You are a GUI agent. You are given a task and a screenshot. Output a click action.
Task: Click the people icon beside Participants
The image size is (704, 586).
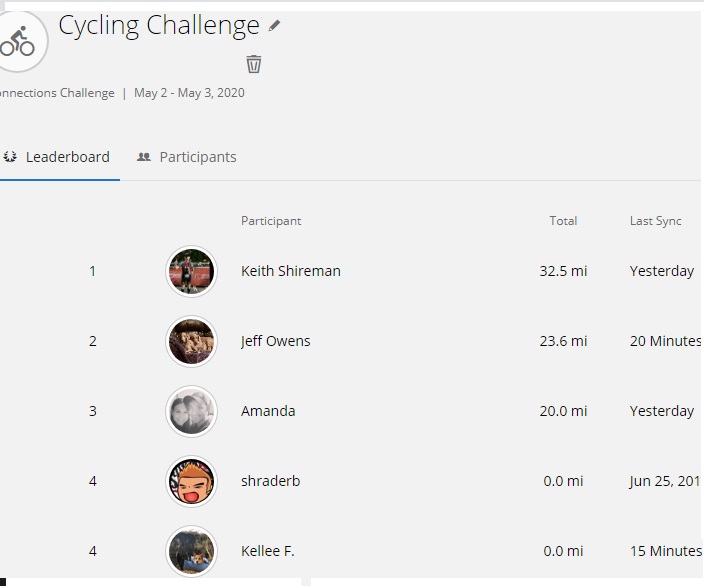[x=144, y=157]
